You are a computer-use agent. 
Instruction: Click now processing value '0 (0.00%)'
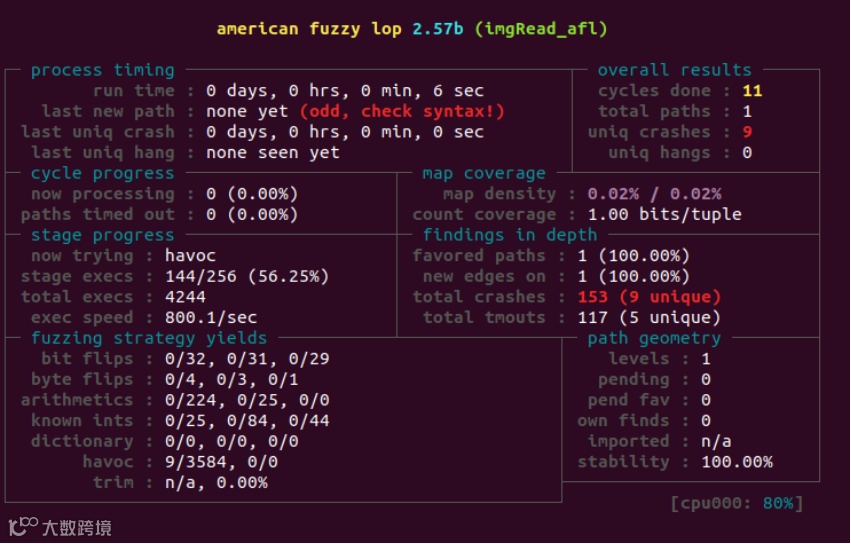pyautogui.click(x=252, y=194)
